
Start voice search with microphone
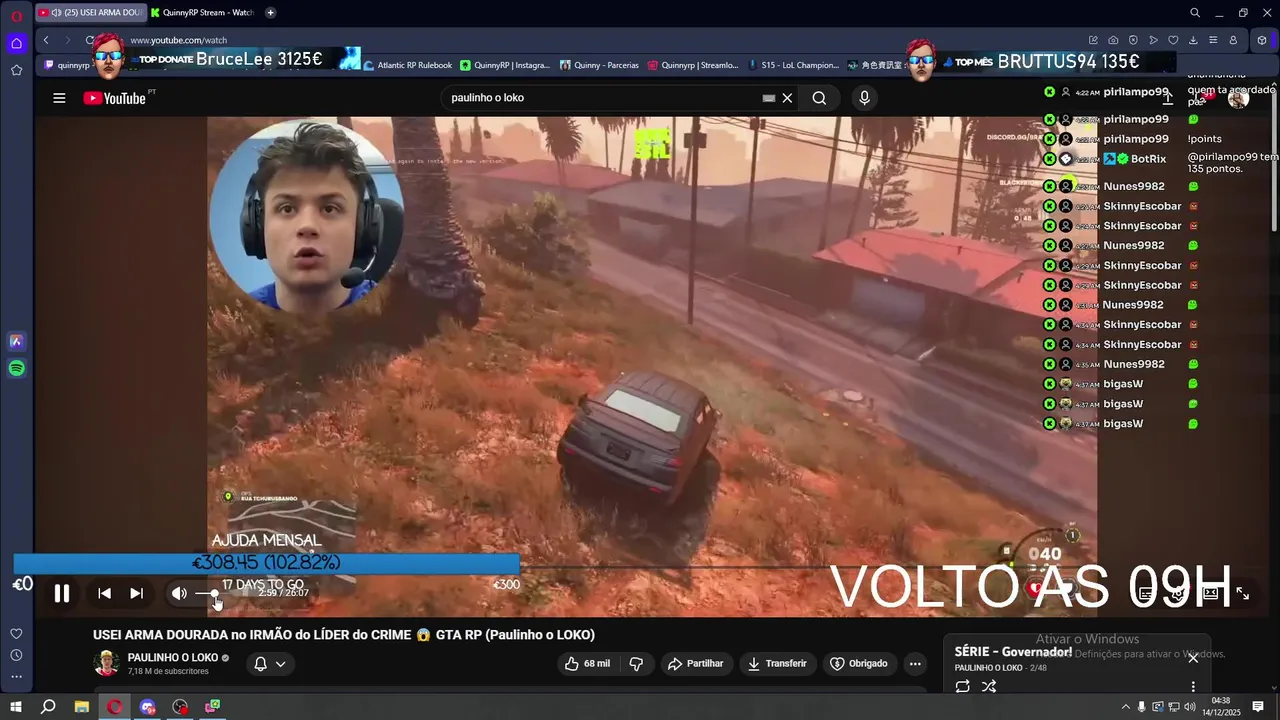pos(864,98)
